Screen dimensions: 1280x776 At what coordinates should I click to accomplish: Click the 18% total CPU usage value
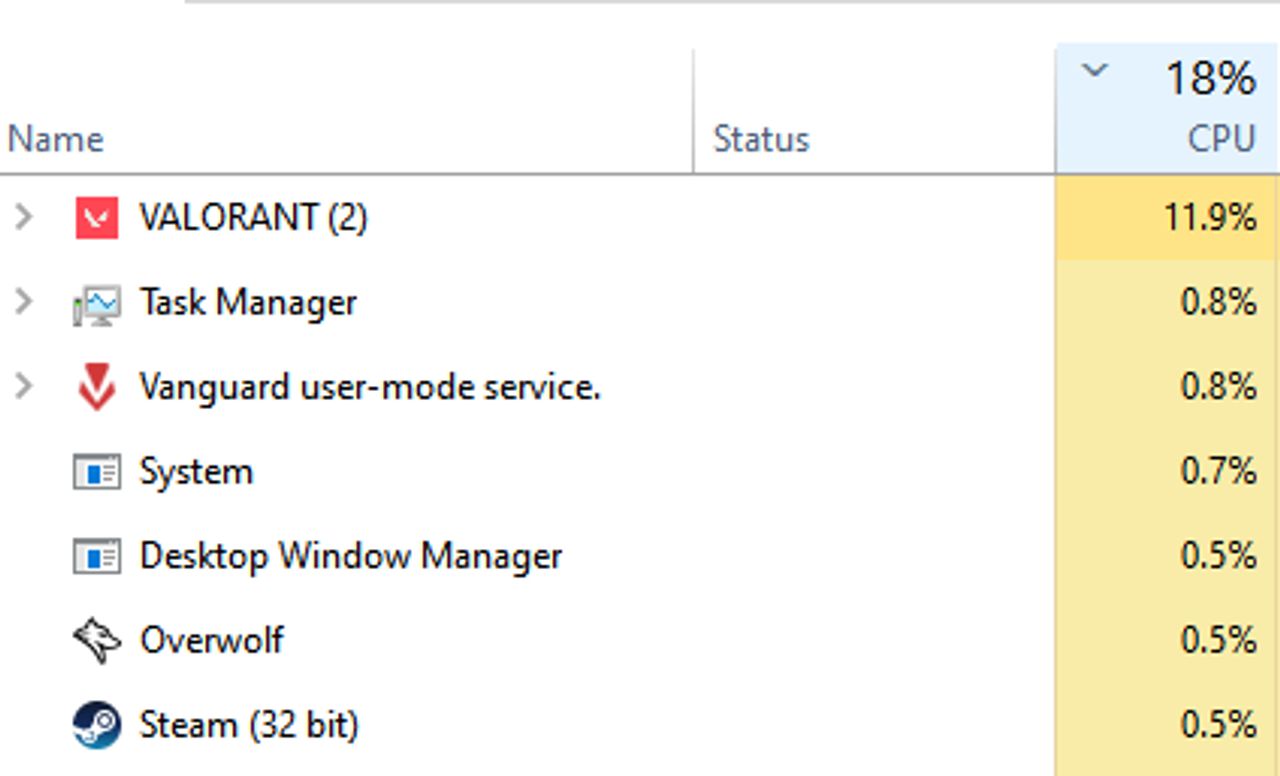[x=1211, y=78]
